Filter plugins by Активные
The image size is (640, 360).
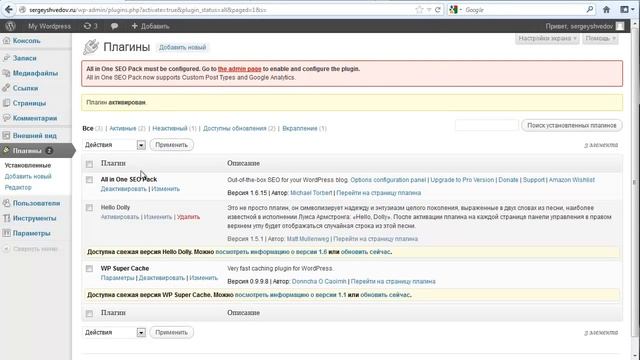coord(122,128)
